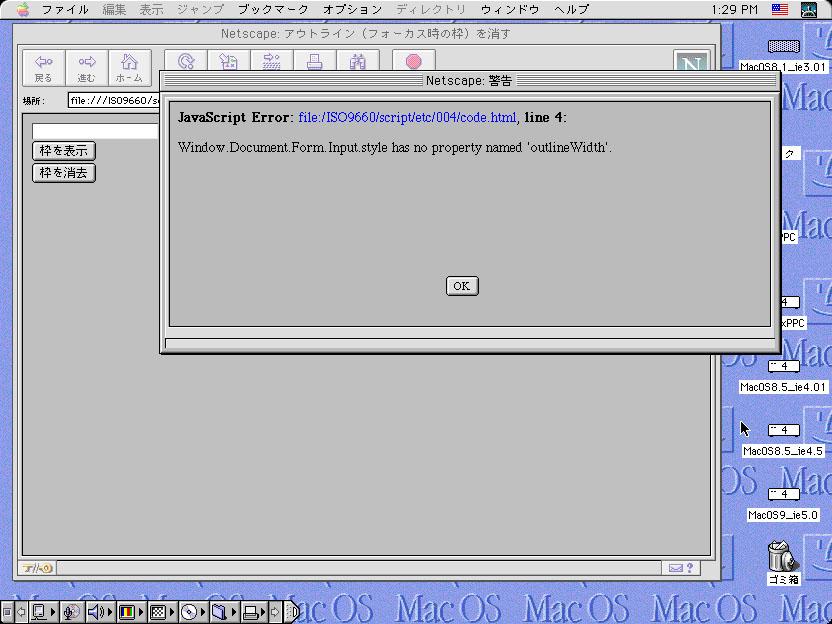Select the ゴミ箱 trash icon

pos(783,562)
